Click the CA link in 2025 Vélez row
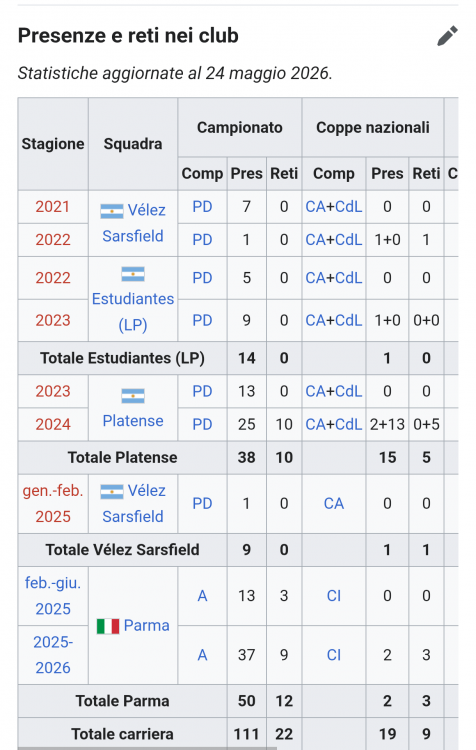The width and height of the screenshot is (476, 750). pos(334,504)
